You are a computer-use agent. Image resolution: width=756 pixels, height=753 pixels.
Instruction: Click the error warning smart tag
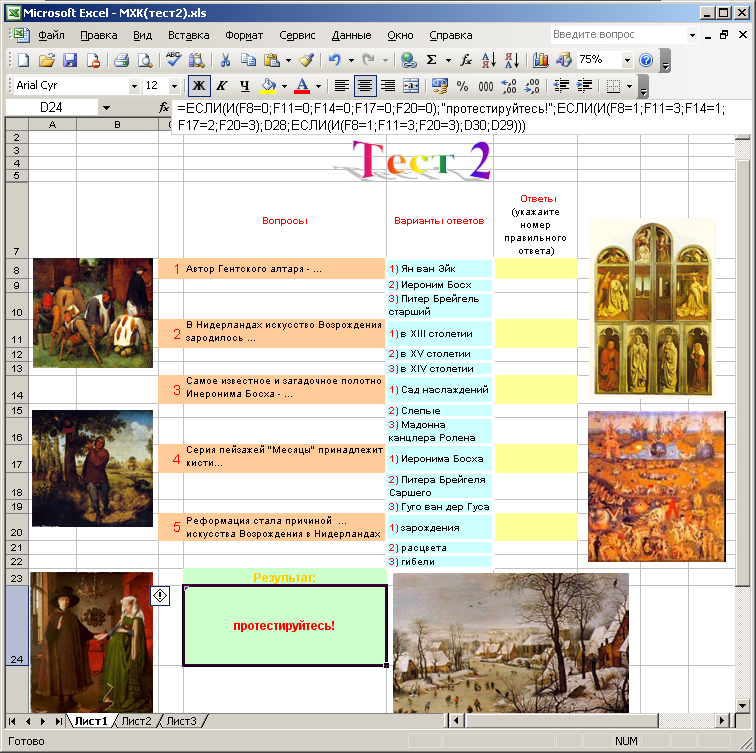point(160,596)
